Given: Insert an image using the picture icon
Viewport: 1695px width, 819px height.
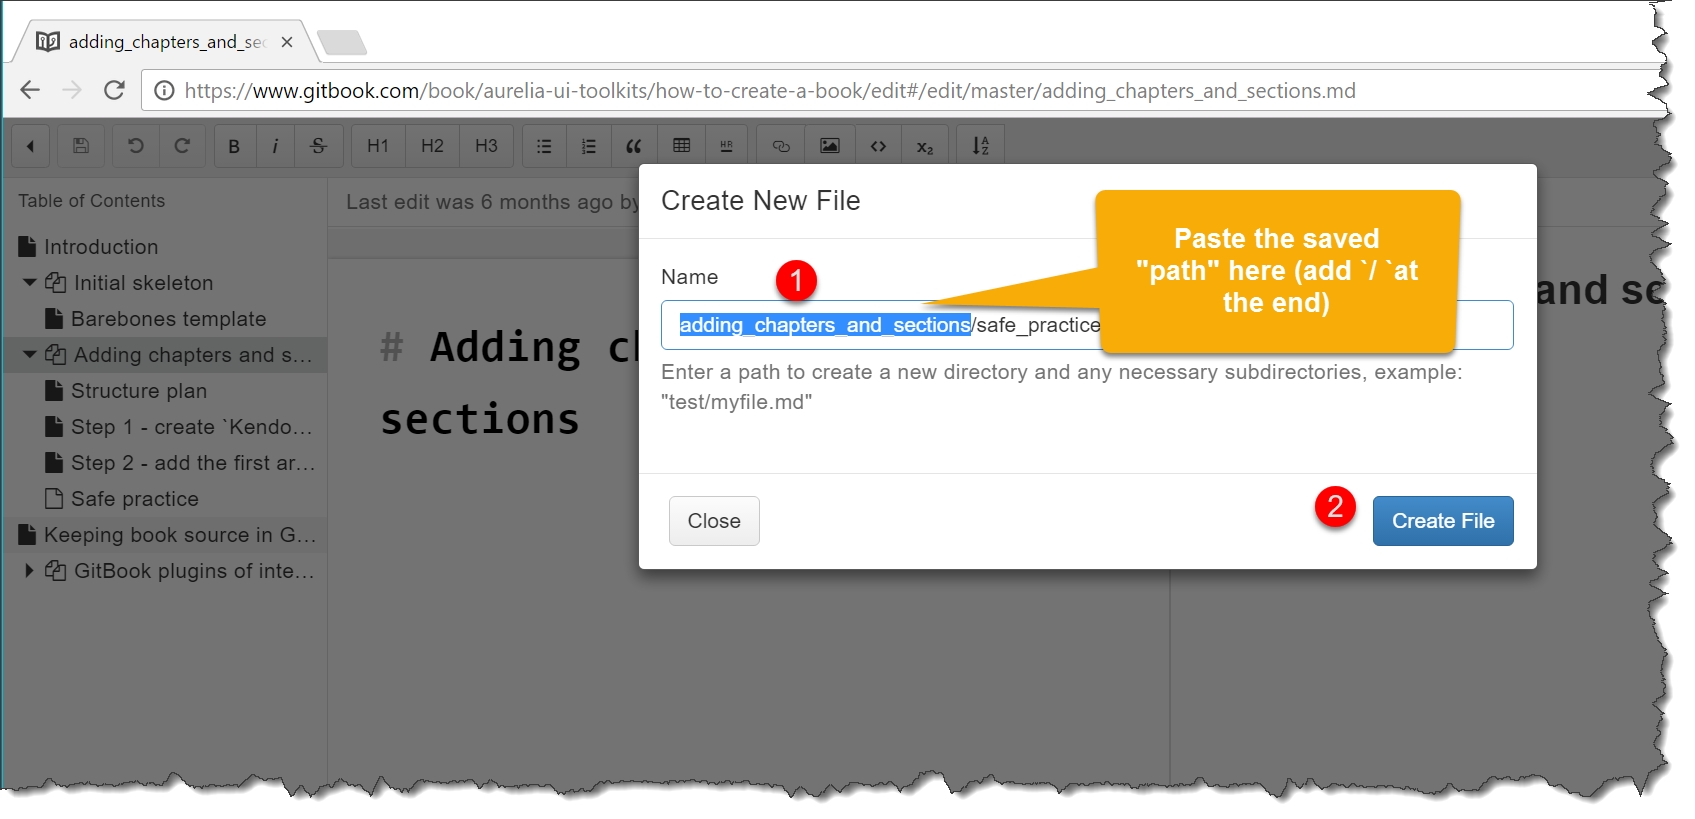Looking at the screenshot, I should [830, 146].
